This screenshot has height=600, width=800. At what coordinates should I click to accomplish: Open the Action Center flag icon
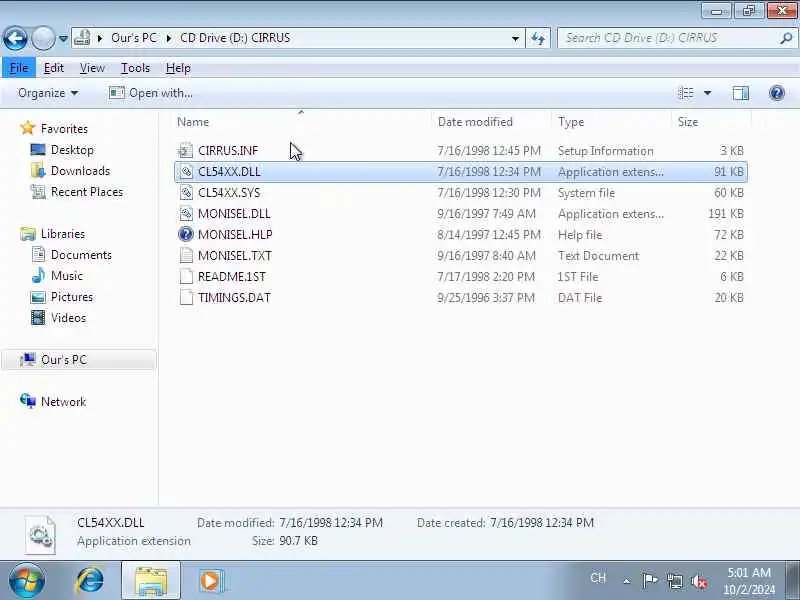[x=649, y=581]
